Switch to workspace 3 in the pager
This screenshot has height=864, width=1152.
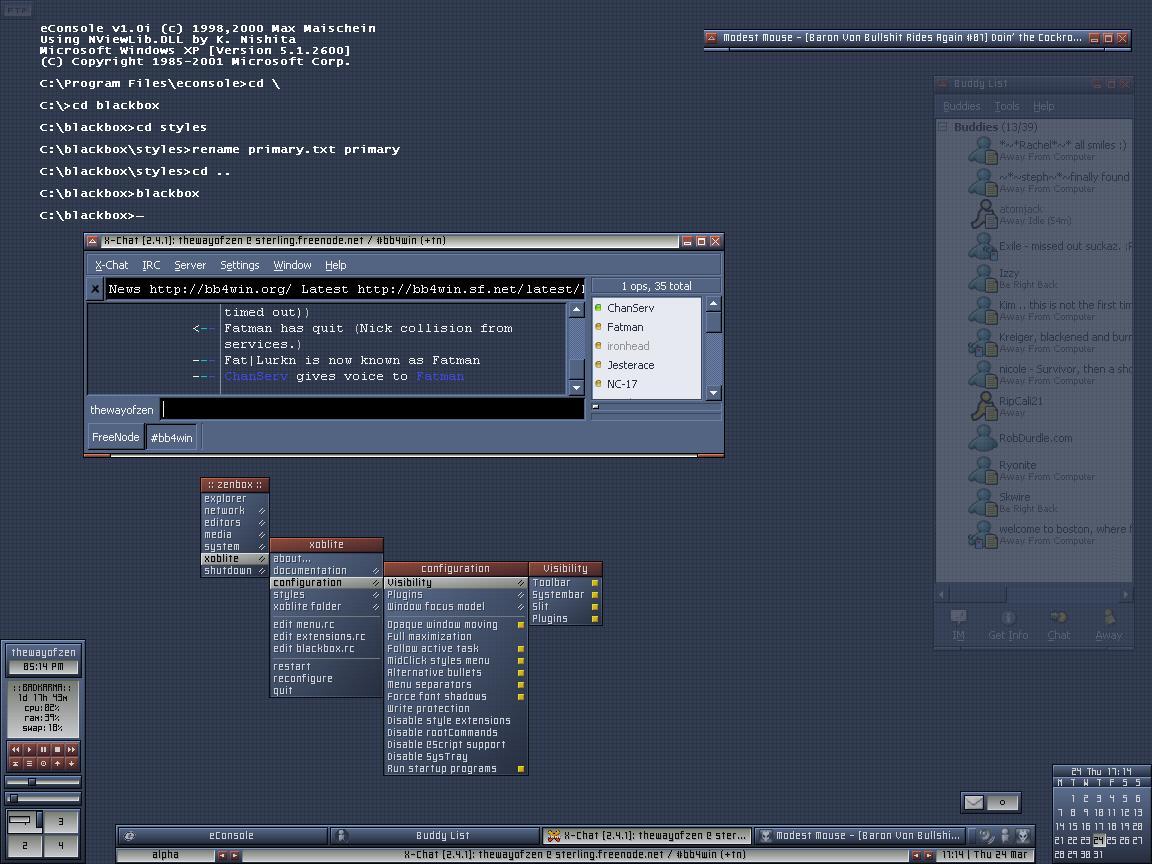(61, 821)
